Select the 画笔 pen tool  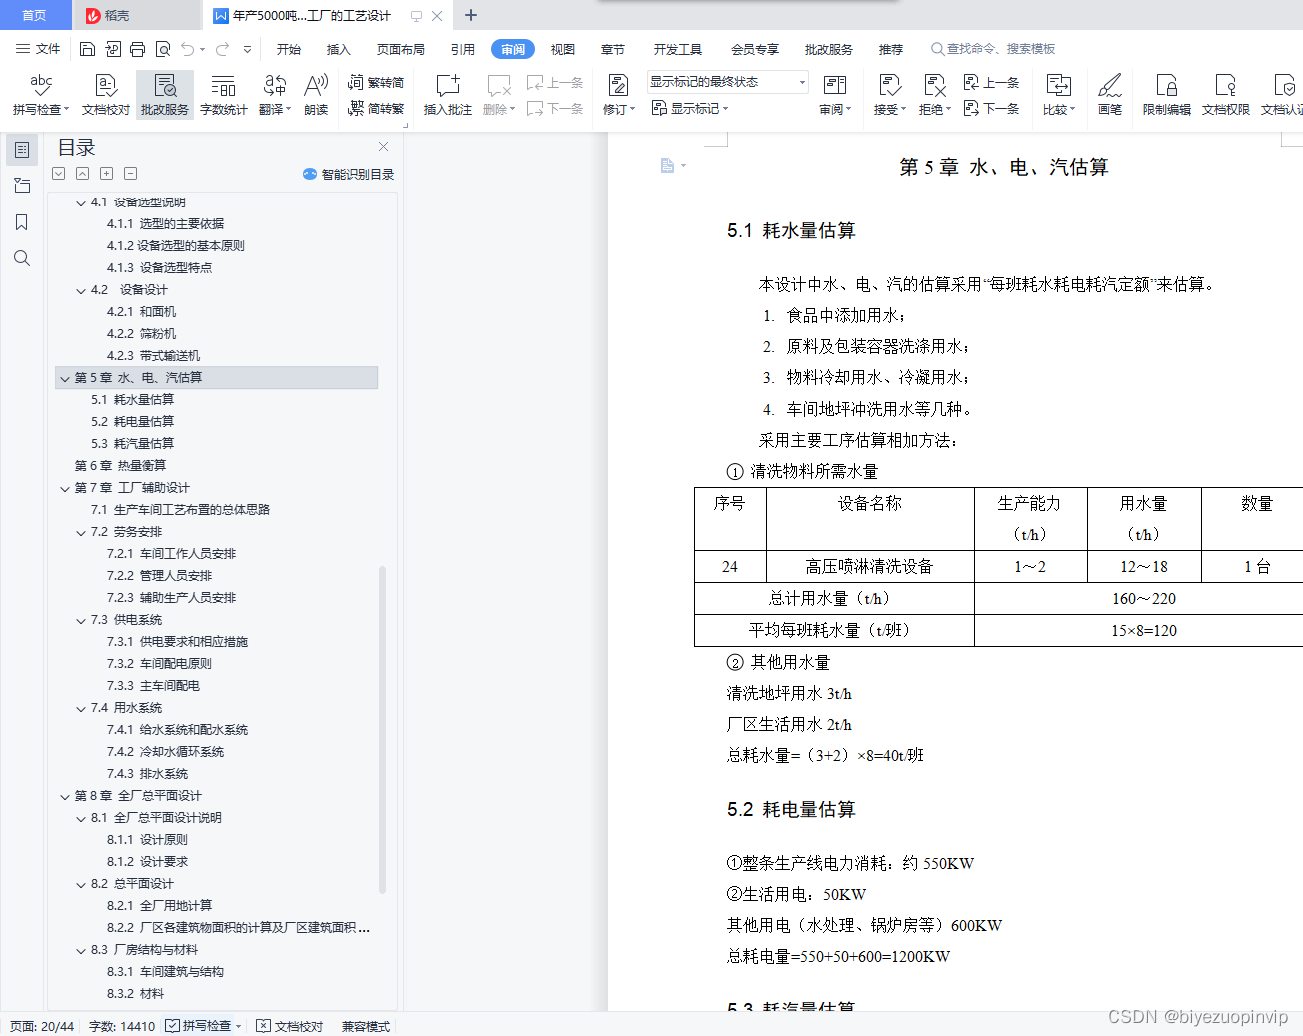pyautogui.click(x=1110, y=95)
